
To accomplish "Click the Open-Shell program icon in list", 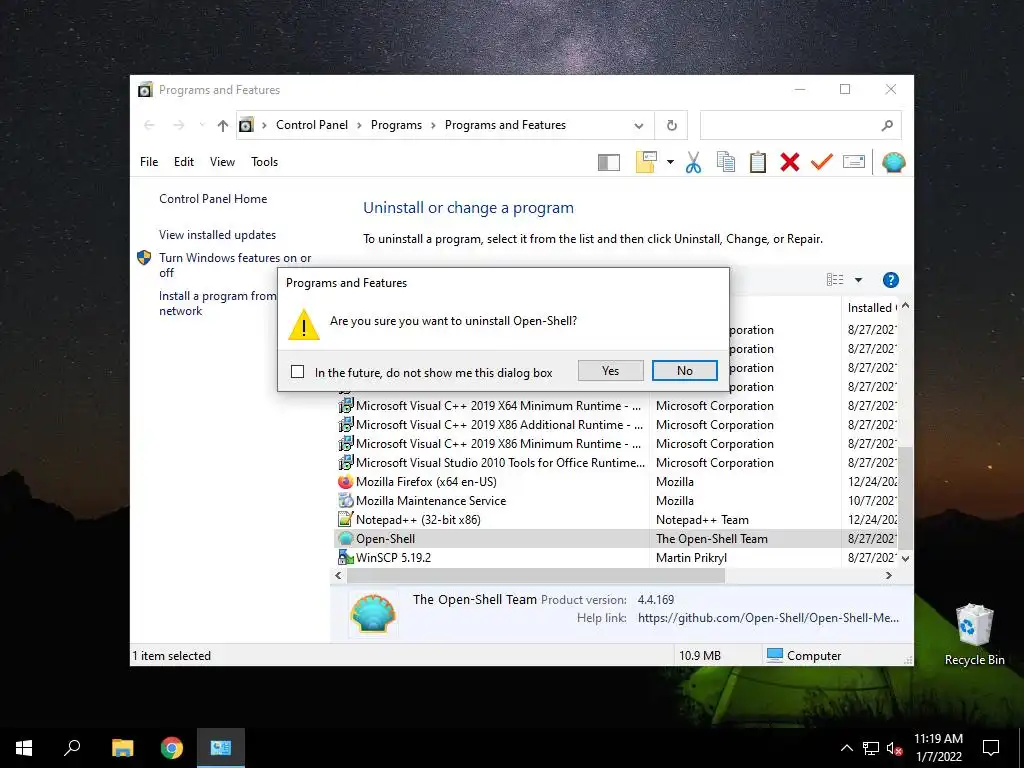I will [345, 539].
